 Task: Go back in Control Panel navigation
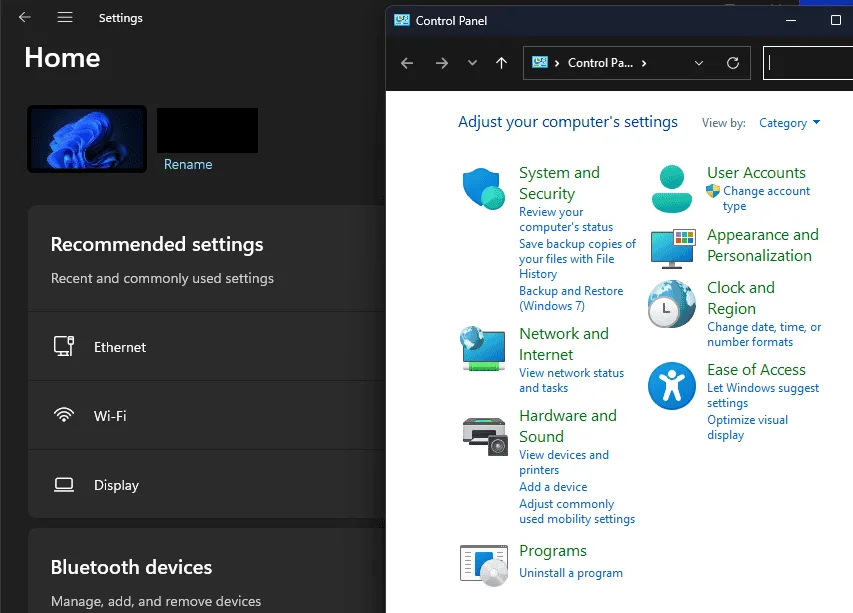coord(407,63)
